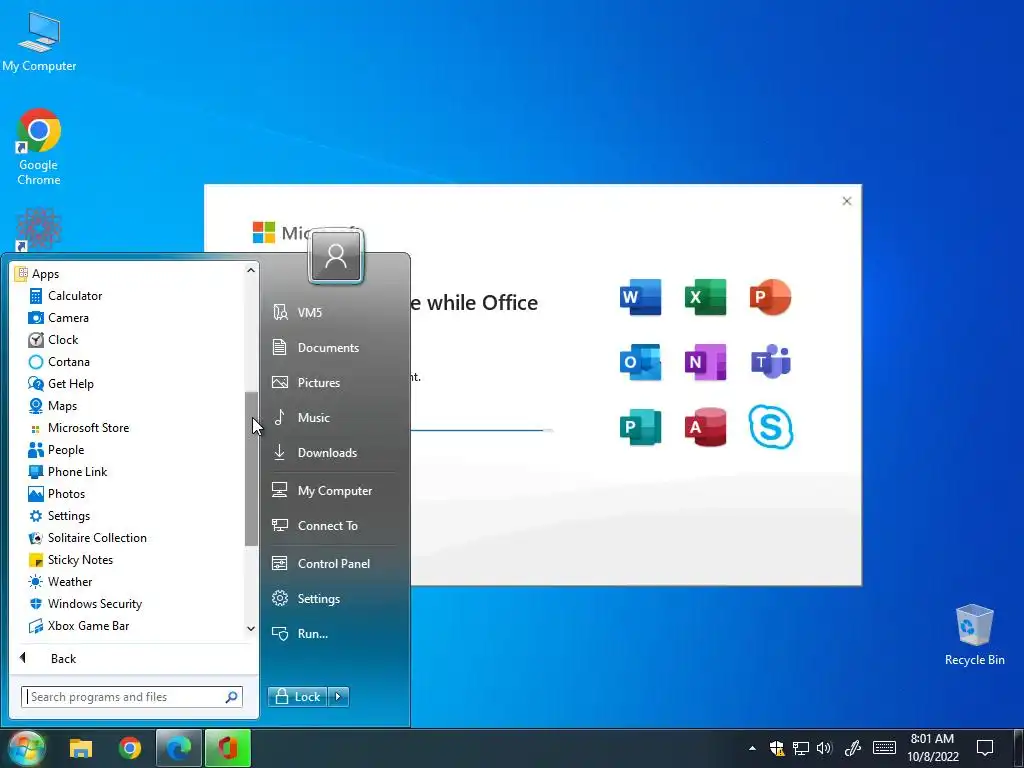1024x768 pixels.
Task: Start Cortana from the Apps list
Action: 59,362
